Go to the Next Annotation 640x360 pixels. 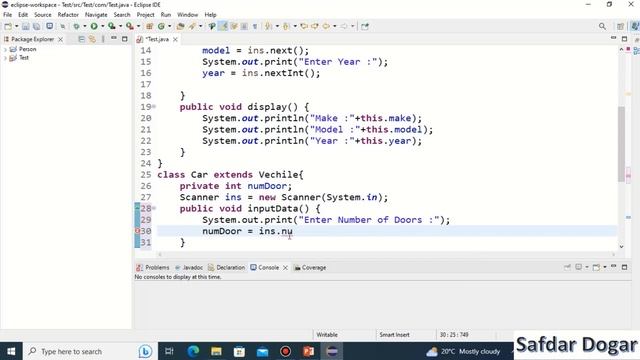click(x=268, y=26)
